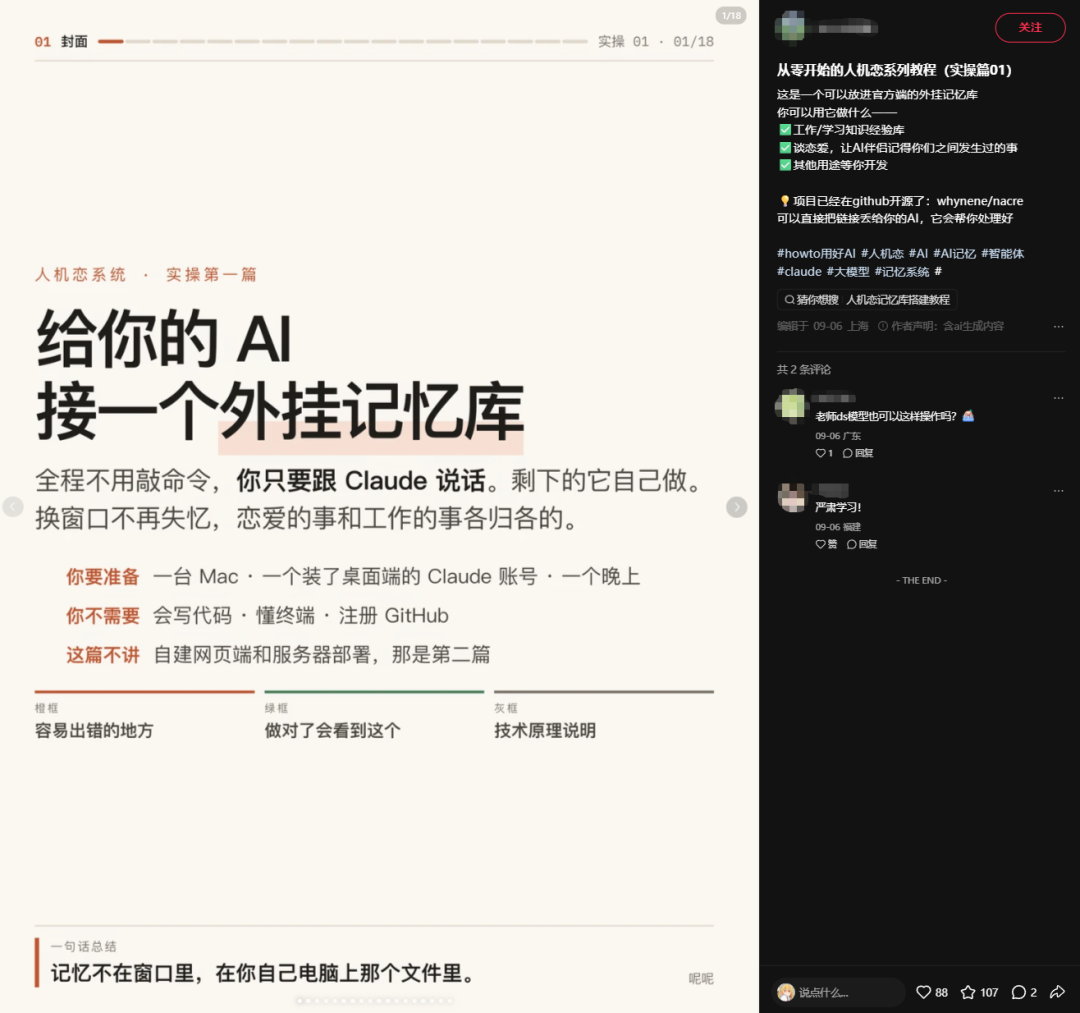Click the "共 2 条评论" comment count

[x=804, y=370]
